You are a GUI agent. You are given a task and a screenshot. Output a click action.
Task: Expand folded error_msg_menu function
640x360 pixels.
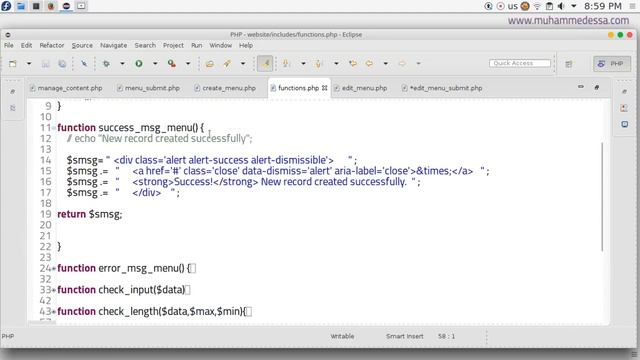tap(53, 269)
